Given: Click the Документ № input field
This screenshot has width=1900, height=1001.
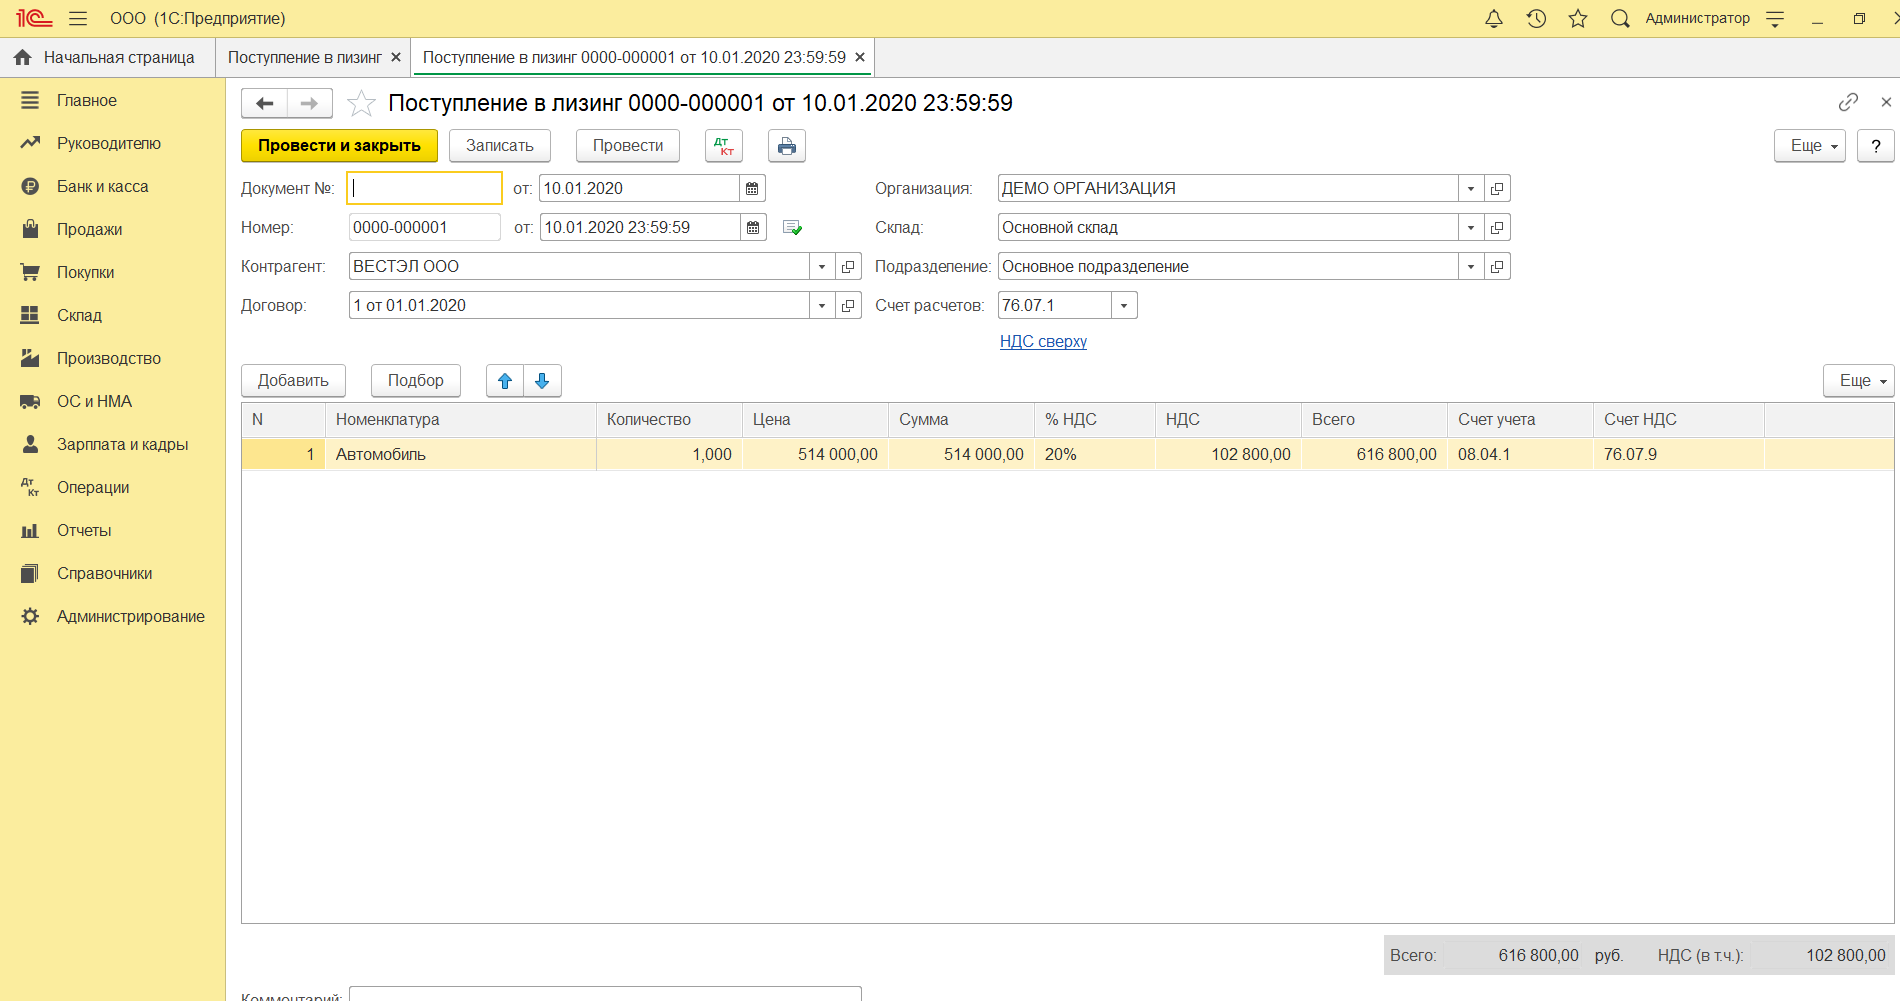Looking at the screenshot, I should coord(424,188).
